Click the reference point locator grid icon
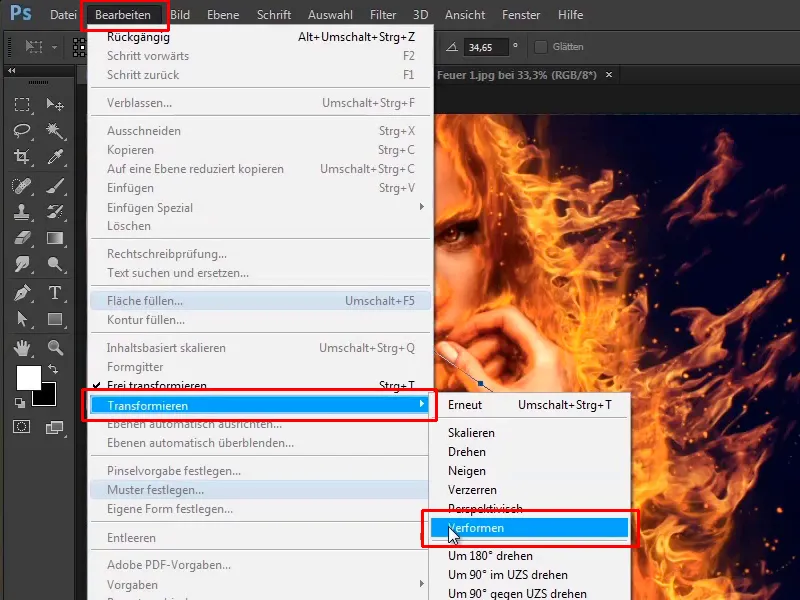 point(80,47)
